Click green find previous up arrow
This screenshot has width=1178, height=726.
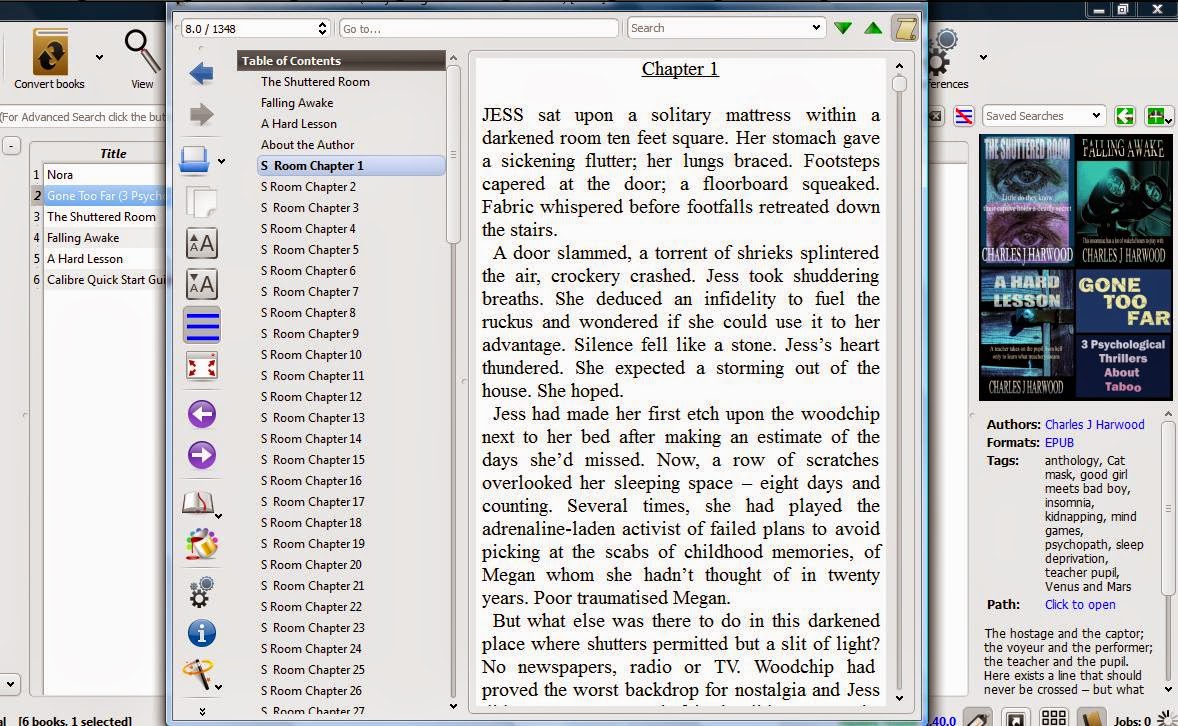tap(873, 29)
